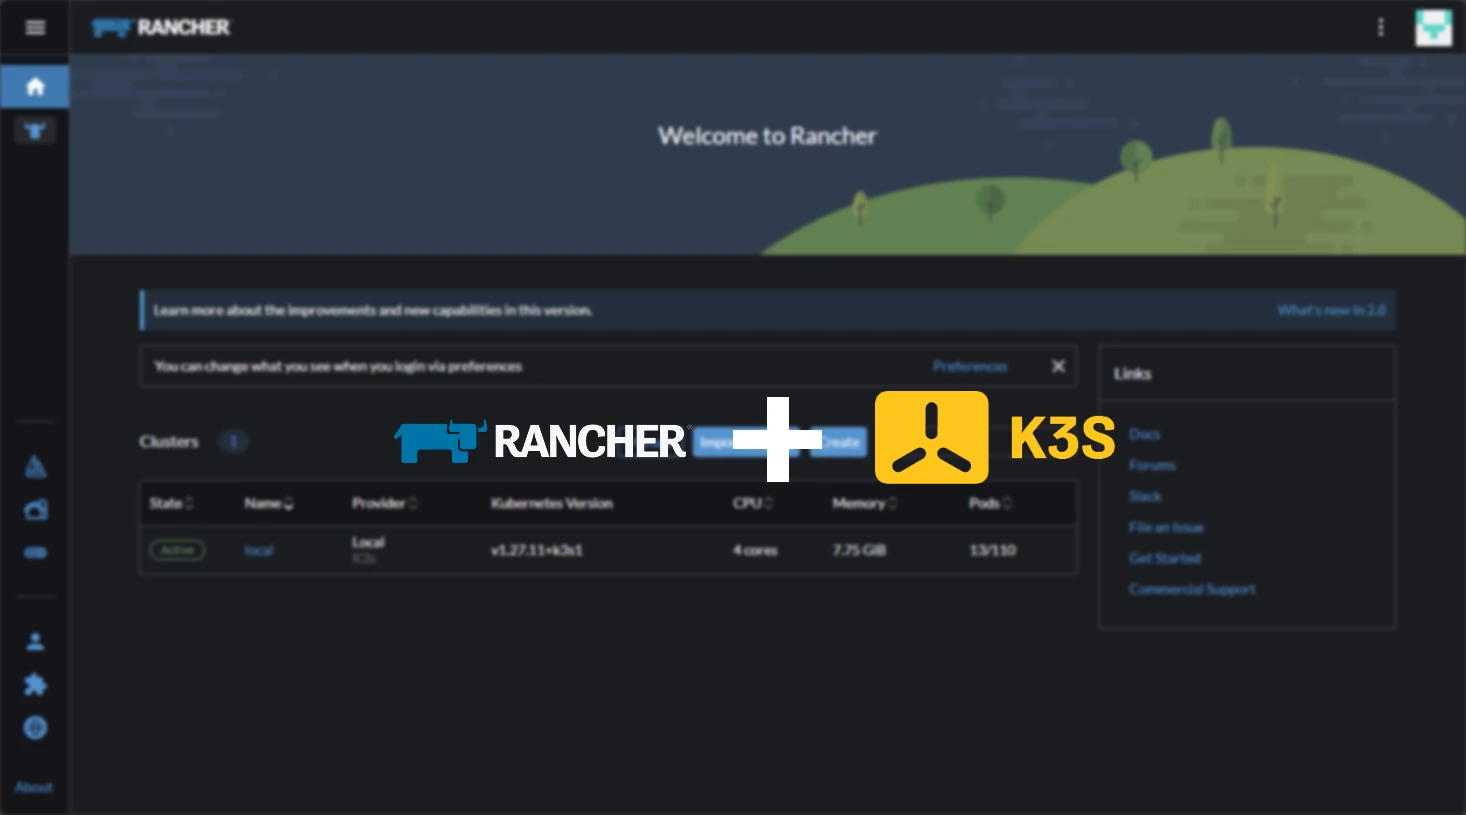Click the What's new in 2.8 link
Image resolution: width=1466 pixels, height=815 pixels.
1331,310
